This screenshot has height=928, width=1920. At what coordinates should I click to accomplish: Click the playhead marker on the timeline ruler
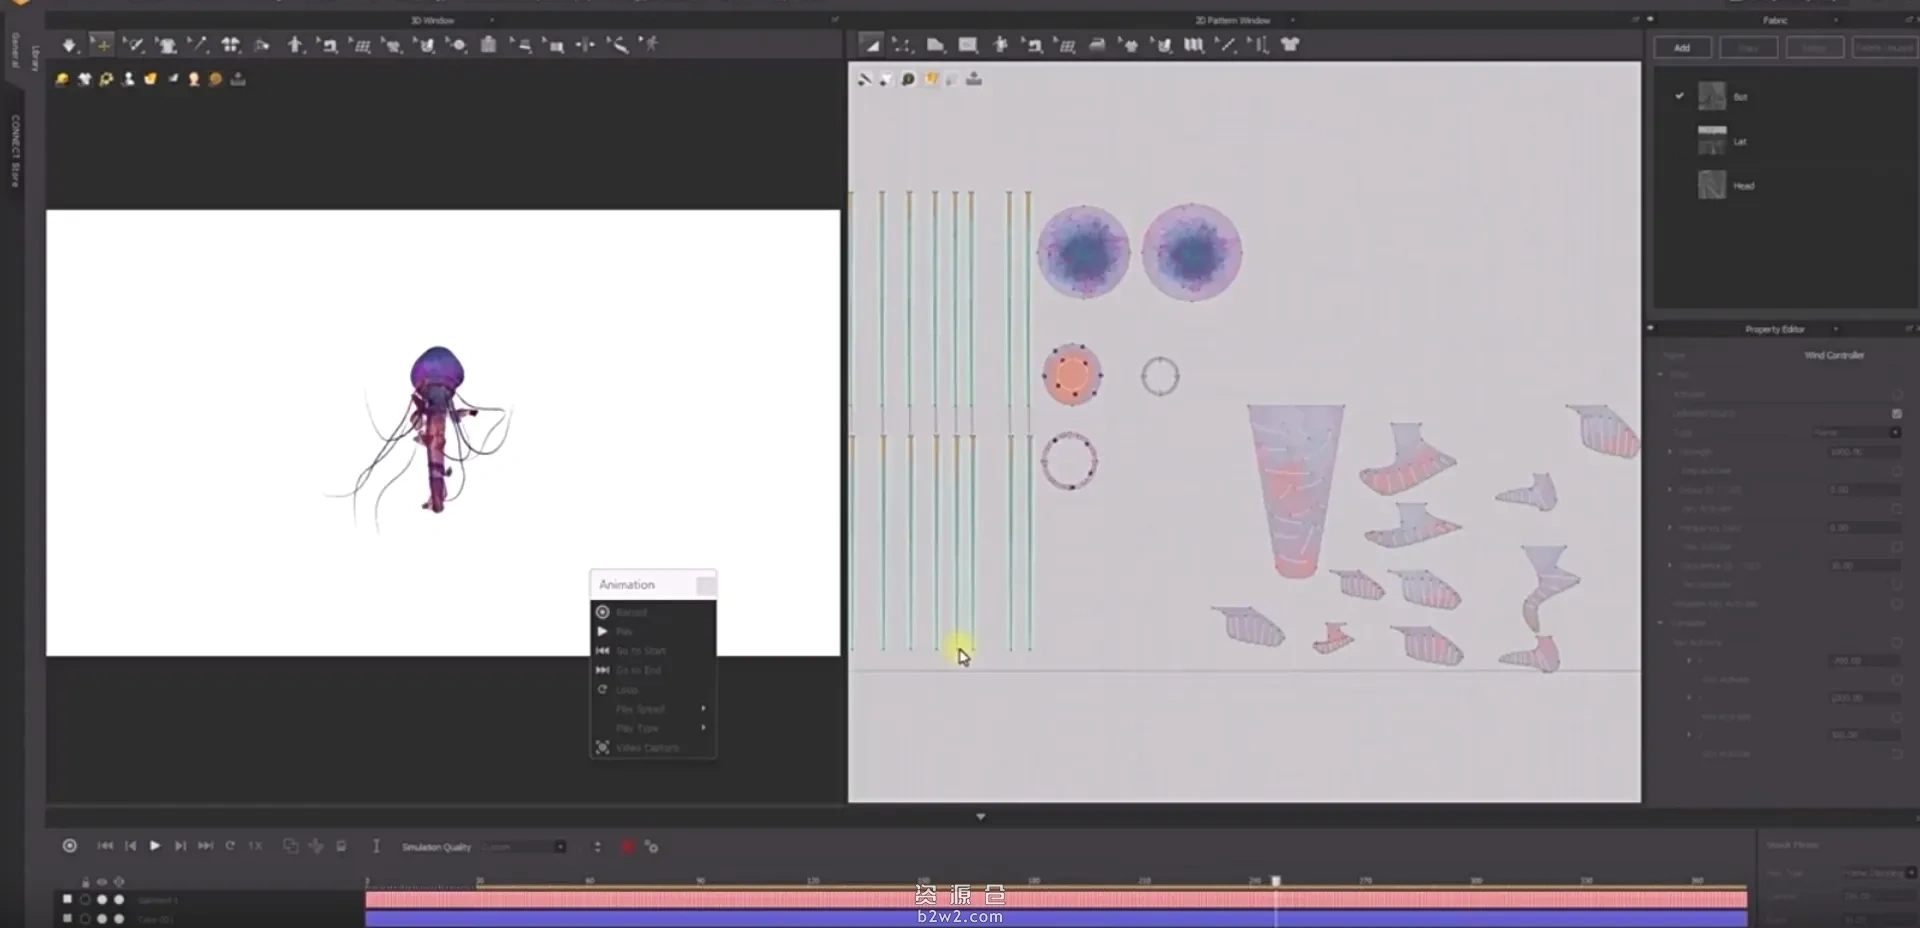(1276, 881)
